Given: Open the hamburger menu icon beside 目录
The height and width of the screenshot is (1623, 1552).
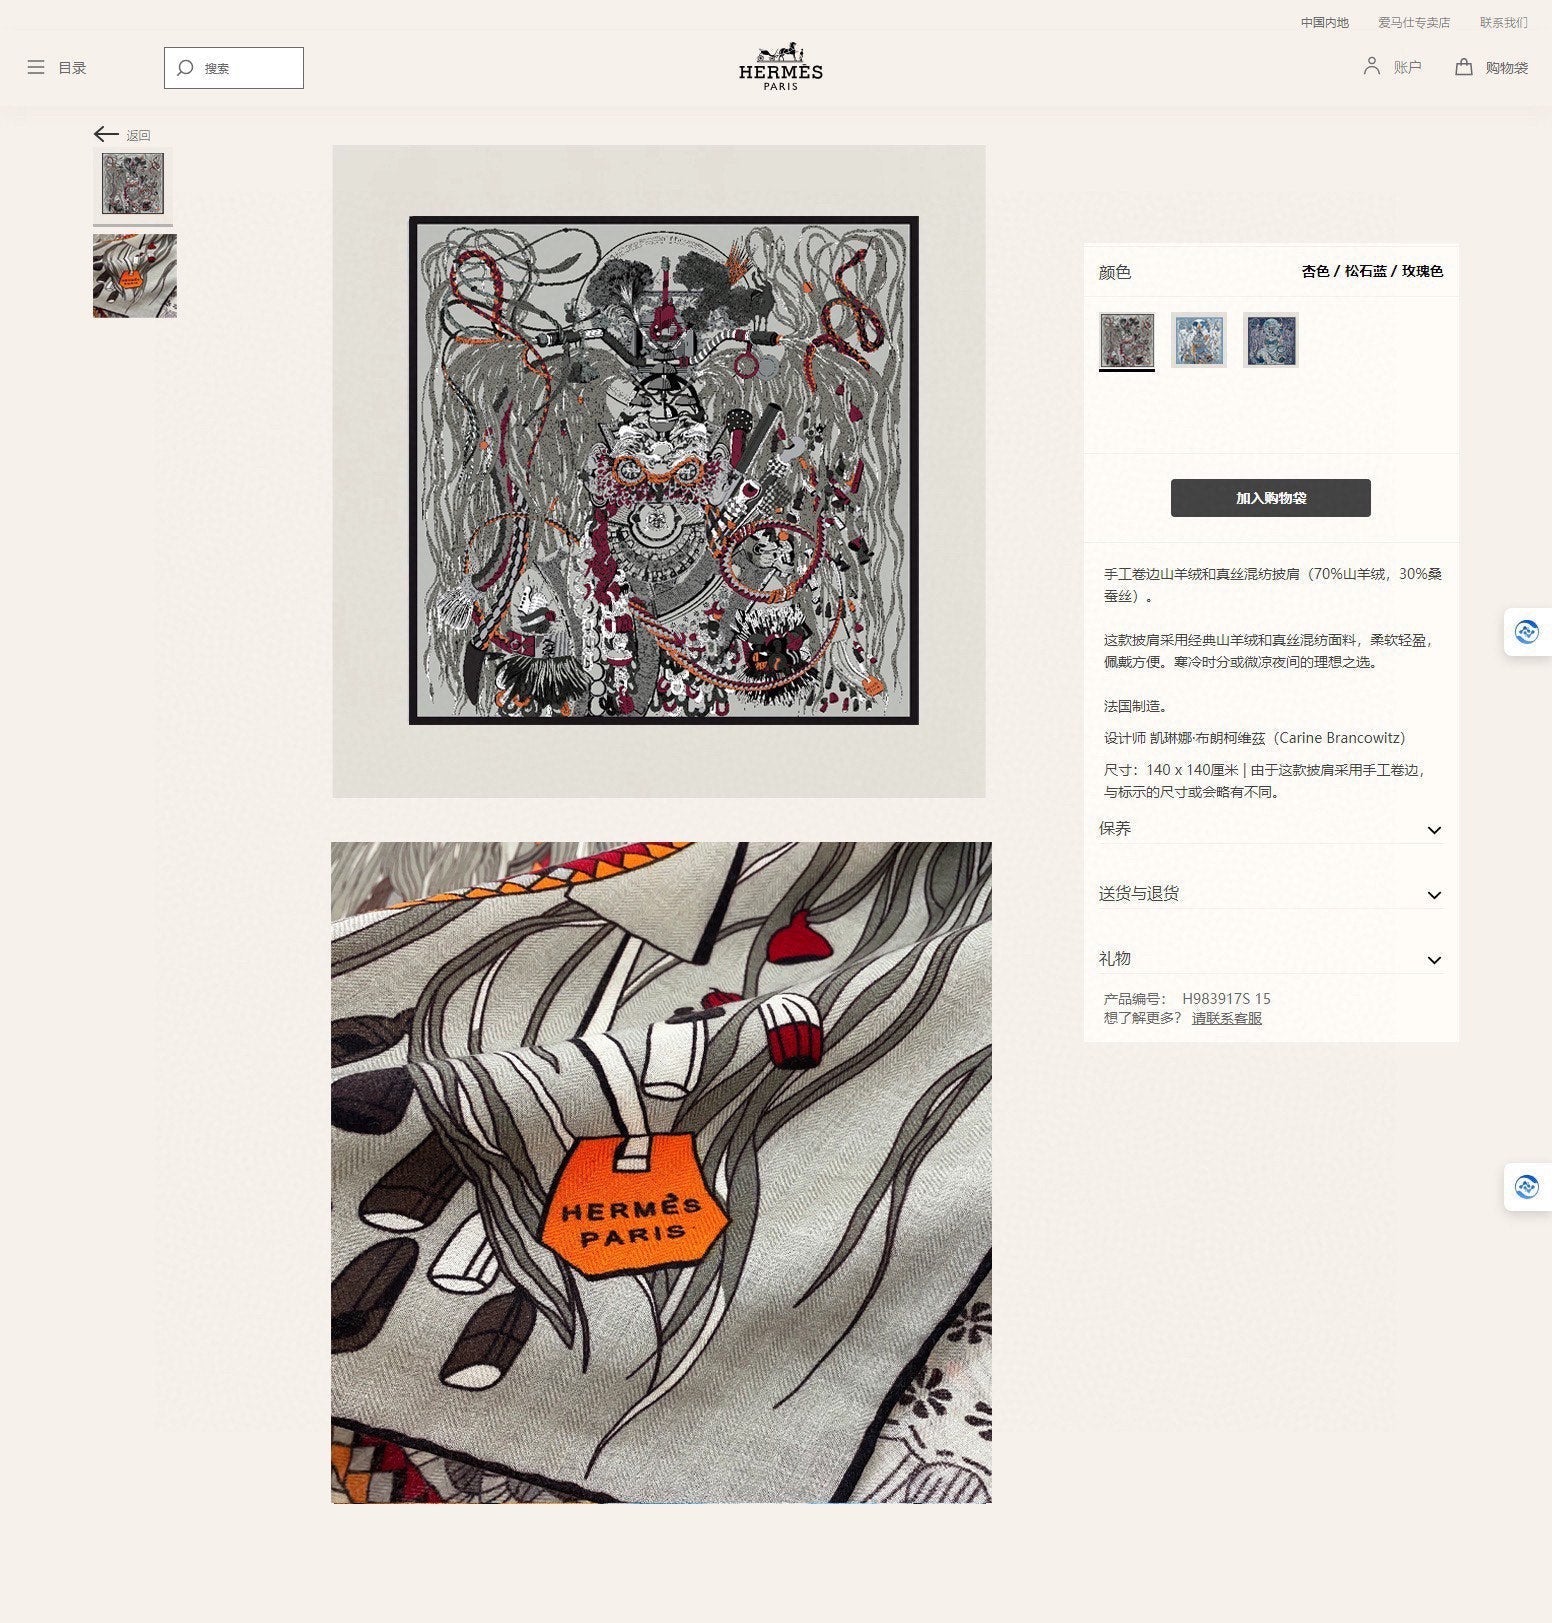Looking at the screenshot, I should coord(36,68).
